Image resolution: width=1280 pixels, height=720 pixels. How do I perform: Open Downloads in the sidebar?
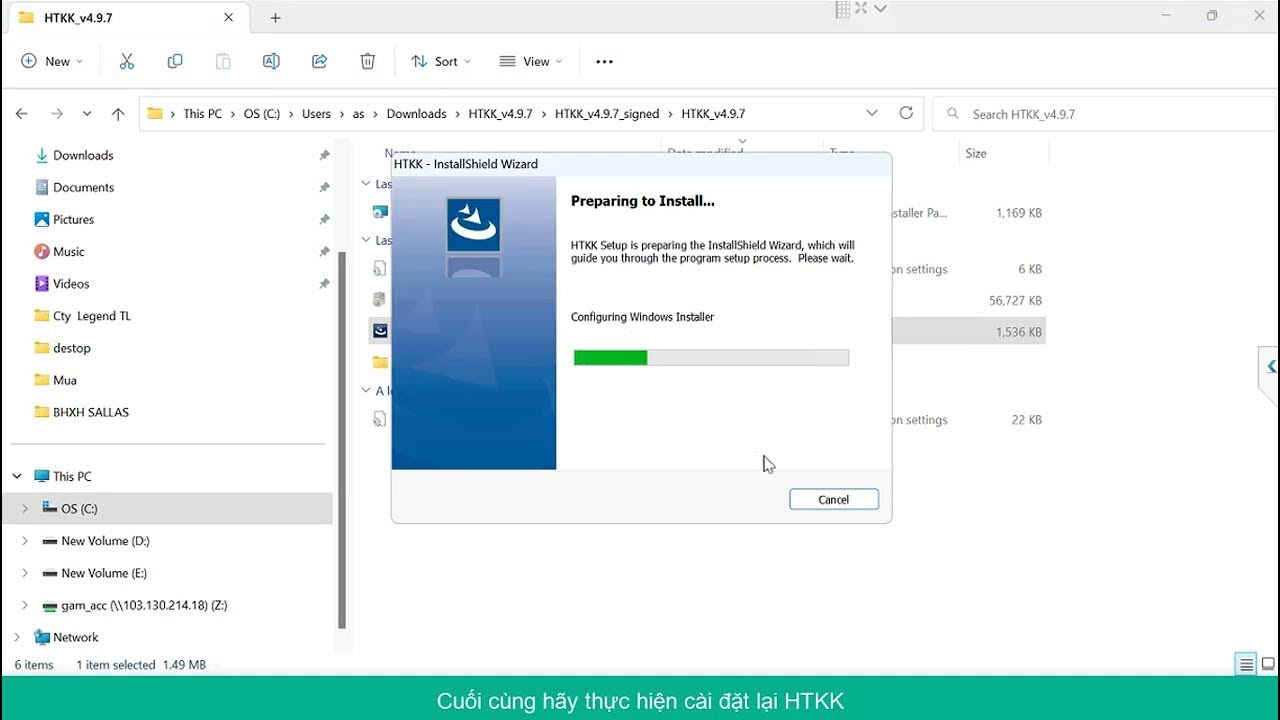(83, 155)
